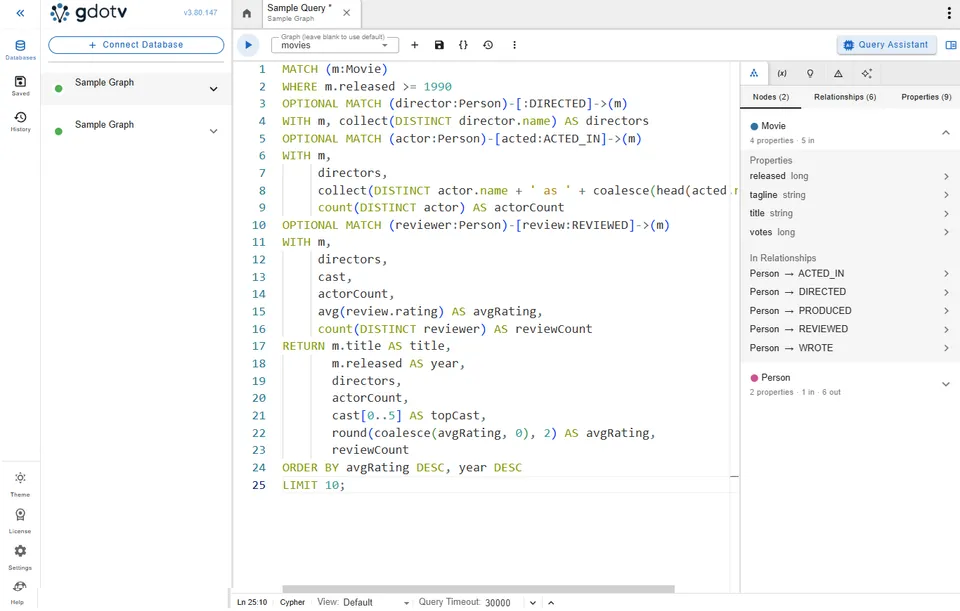Screen dimensions: 960x611
Task: Run the query with play button
Action: click(x=248, y=45)
